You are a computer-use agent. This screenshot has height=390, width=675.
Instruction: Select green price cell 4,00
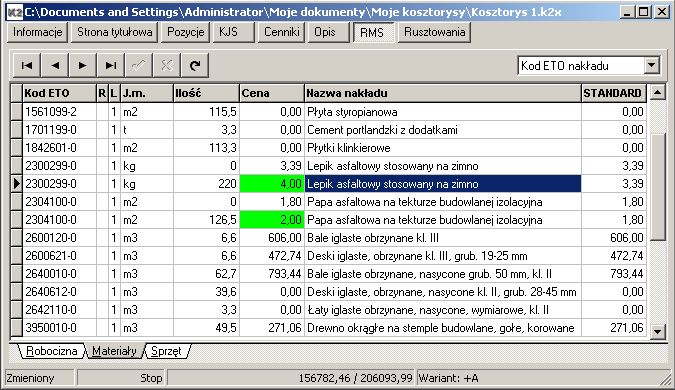272,184
